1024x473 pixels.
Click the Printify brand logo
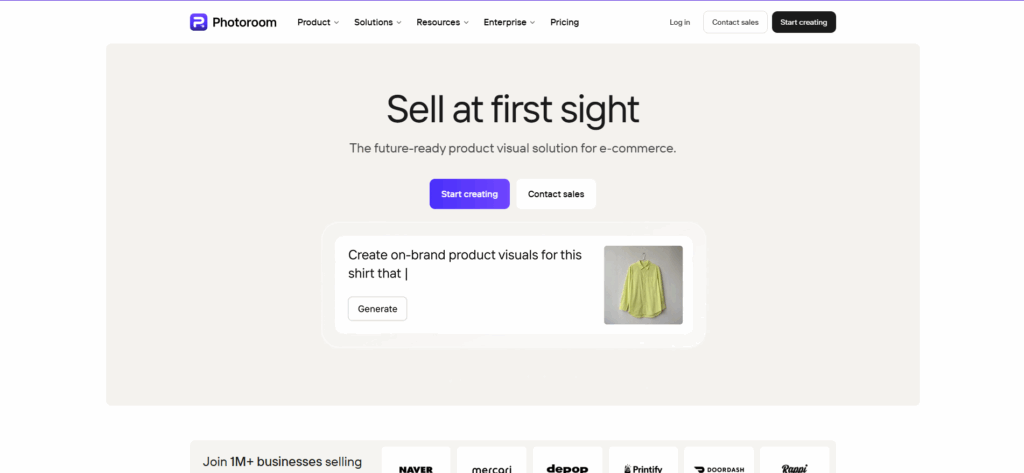coord(643,468)
